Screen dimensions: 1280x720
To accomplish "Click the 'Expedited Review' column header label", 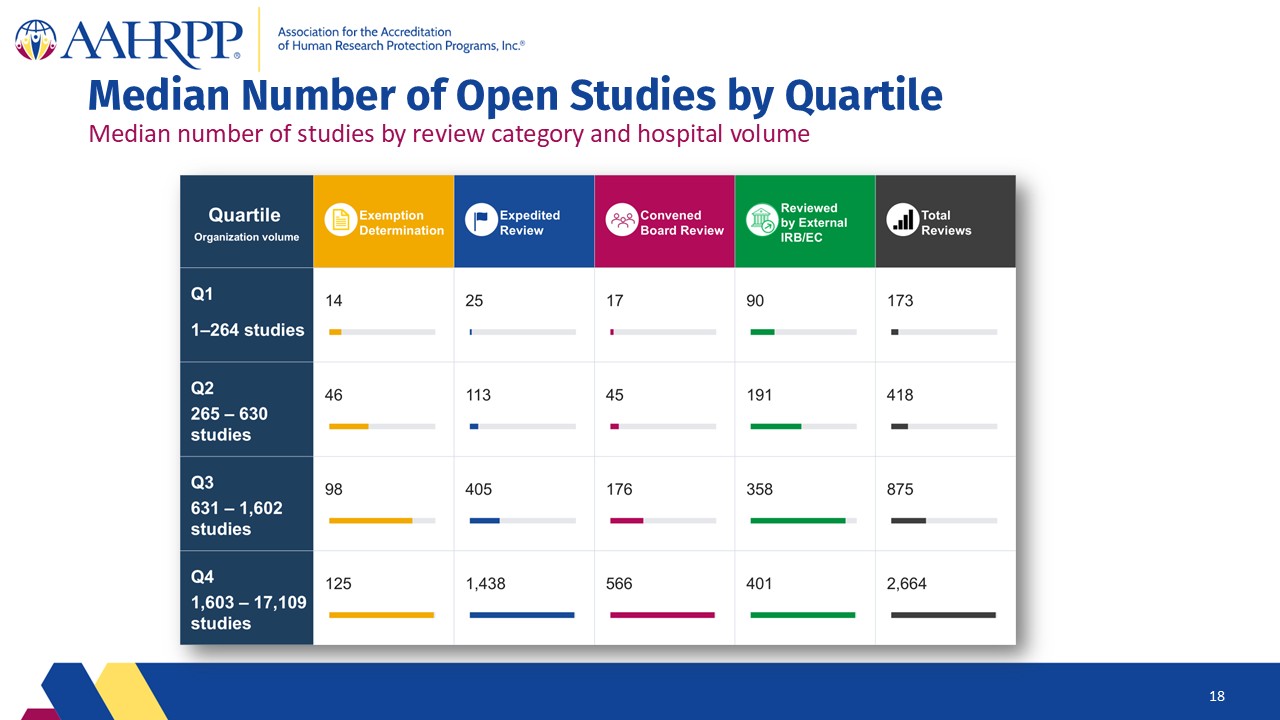I will (530, 222).
